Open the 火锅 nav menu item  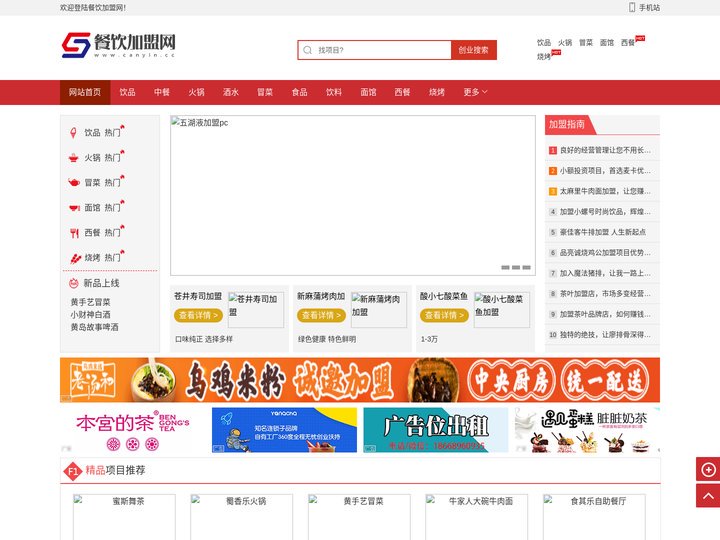(x=196, y=92)
